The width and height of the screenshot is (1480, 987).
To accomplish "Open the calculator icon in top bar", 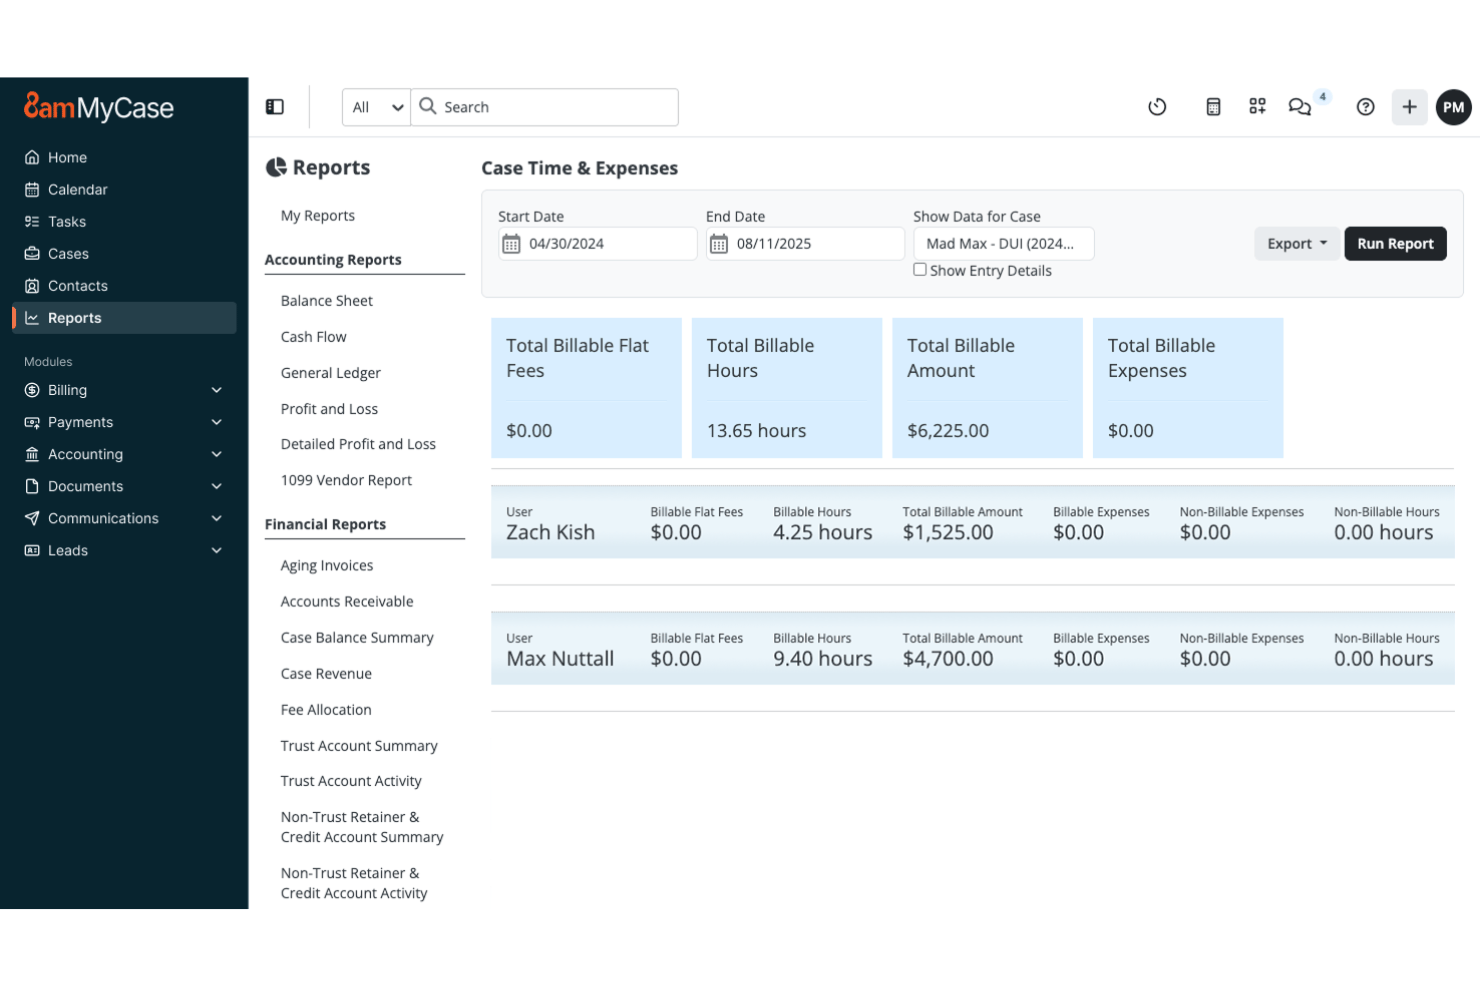I will coord(1213,107).
